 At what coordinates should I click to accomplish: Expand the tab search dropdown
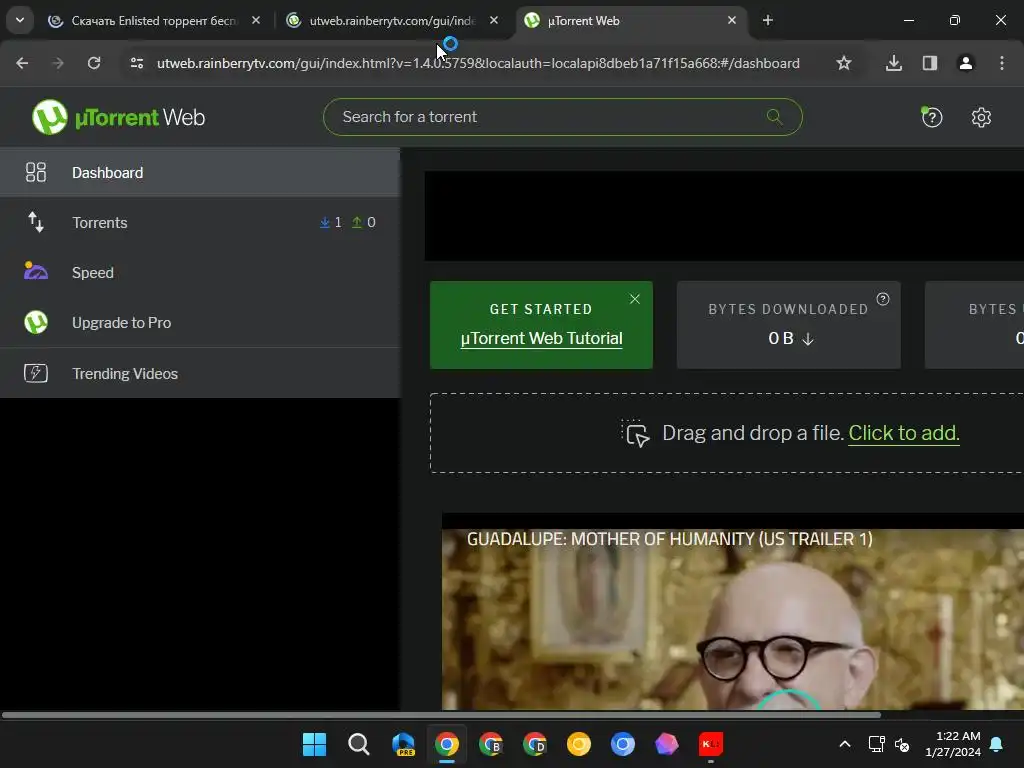(x=20, y=20)
